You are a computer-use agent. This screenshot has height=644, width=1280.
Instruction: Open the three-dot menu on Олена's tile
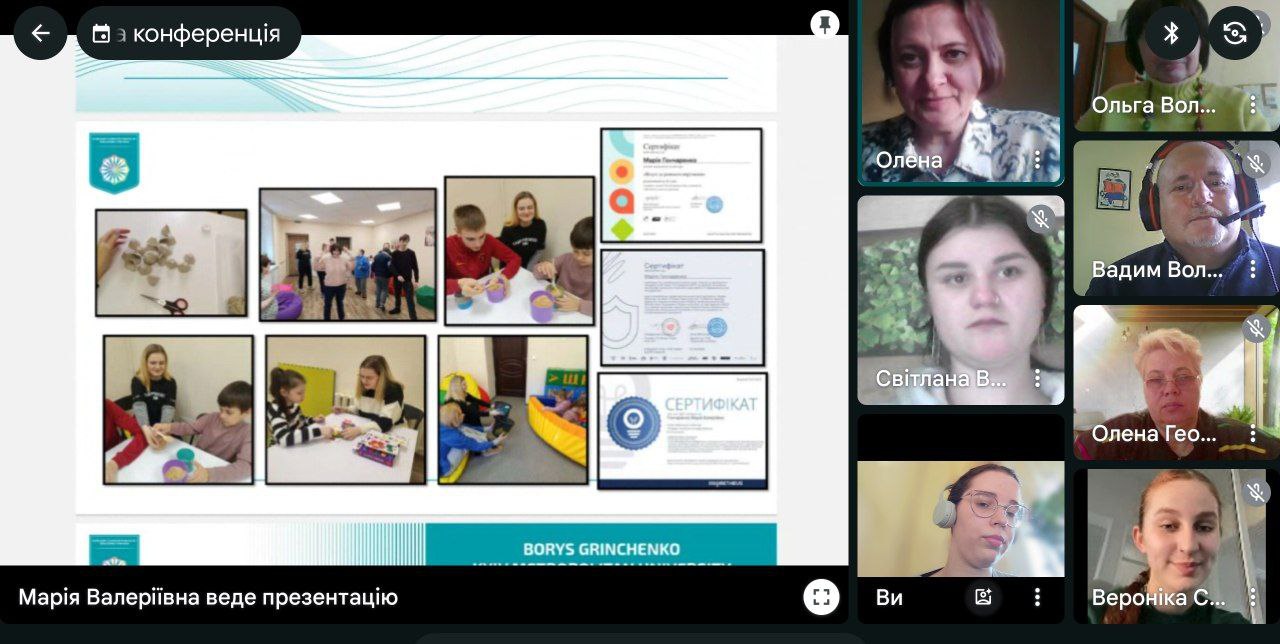click(1037, 160)
